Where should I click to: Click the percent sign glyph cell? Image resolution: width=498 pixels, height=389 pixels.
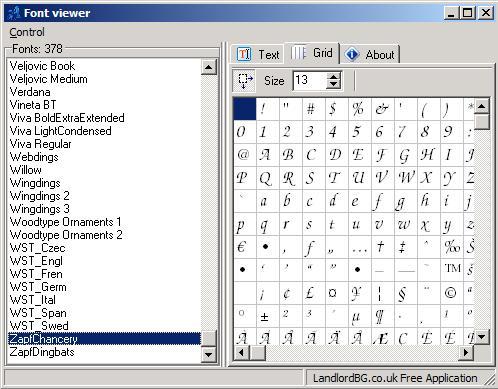coord(360,109)
